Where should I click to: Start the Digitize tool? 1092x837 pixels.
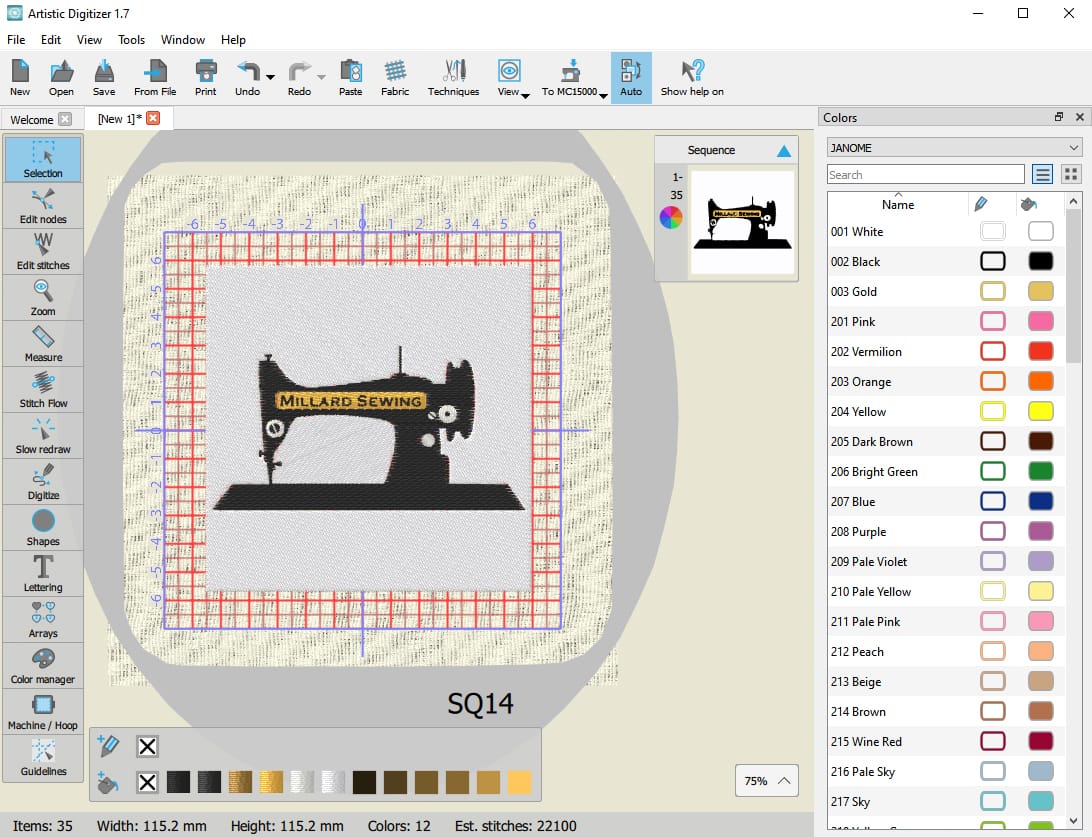coord(42,481)
